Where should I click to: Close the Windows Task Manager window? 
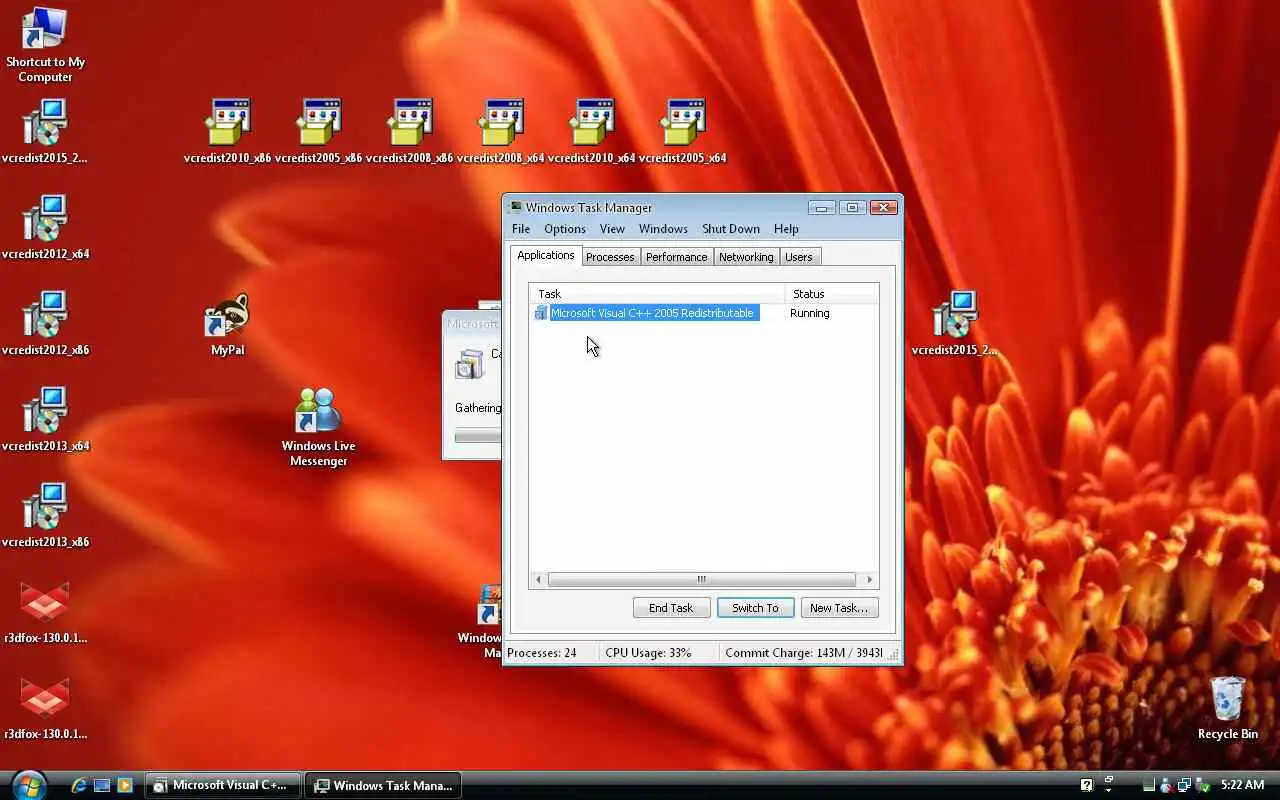[x=883, y=208]
